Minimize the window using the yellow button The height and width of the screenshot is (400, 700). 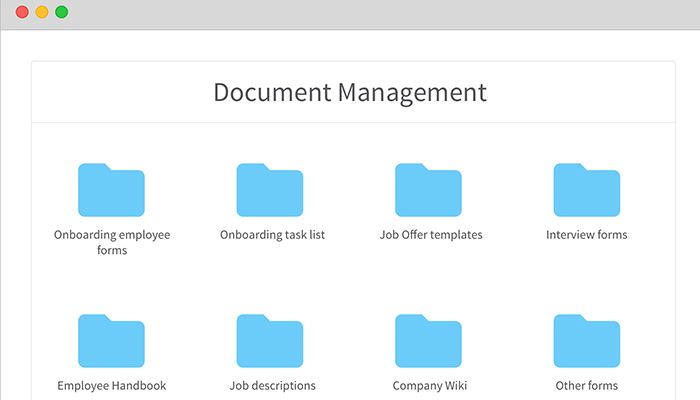click(x=42, y=12)
